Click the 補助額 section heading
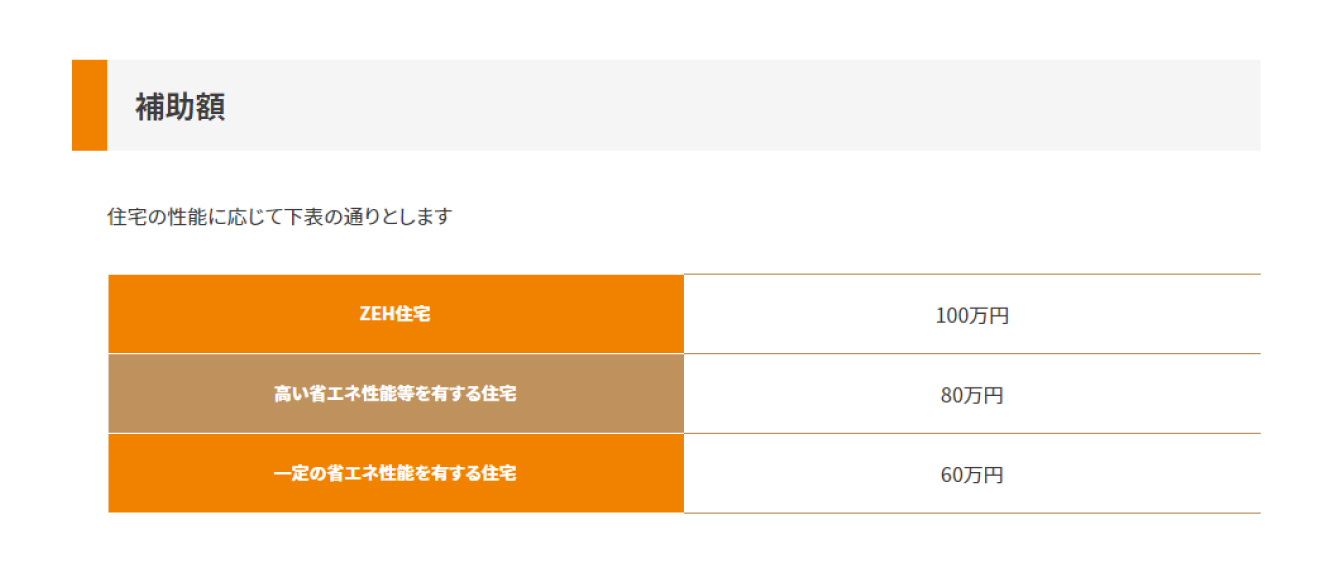Image resolution: width=1333 pixels, height=583 pixels. pos(180,107)
